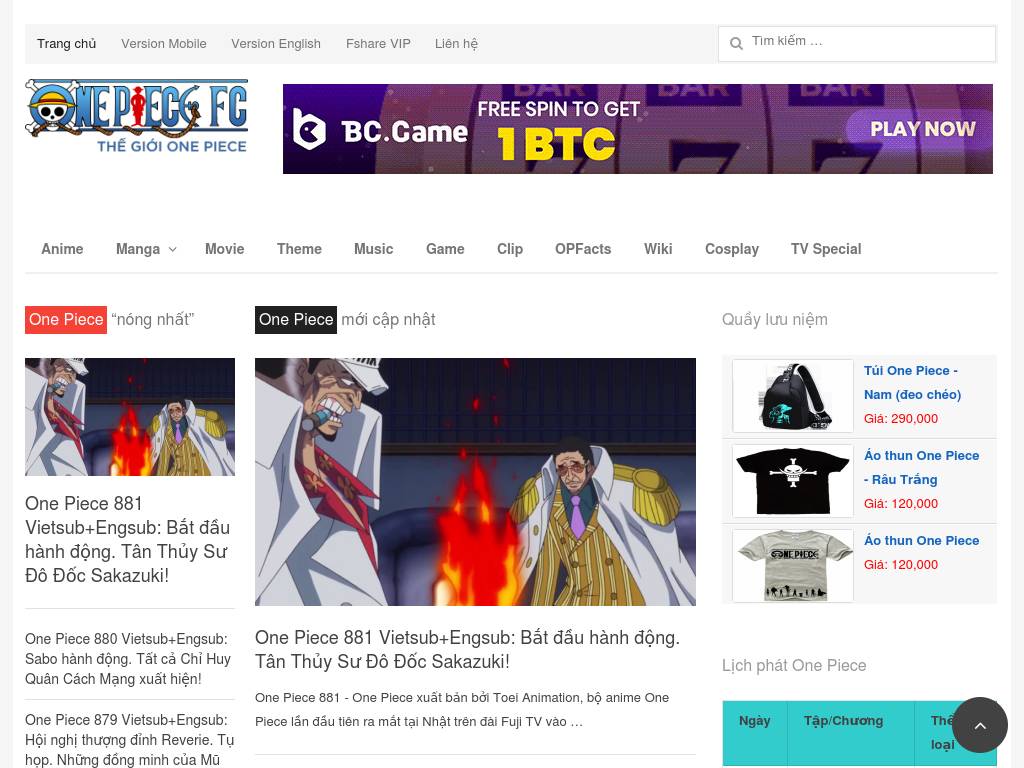The height and width of the screenshot is (768, 1024).
Task: Open the Clip category
Action: click(510, 249)
